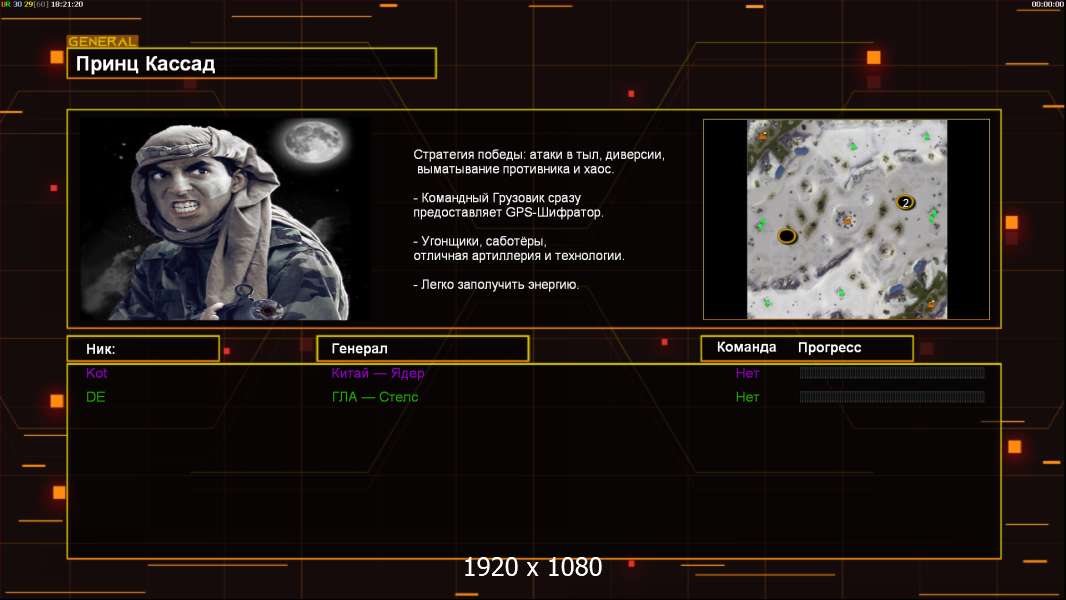The width and height of the screenshot is (1066, 600).
Task: Click the Генерал column header
Action: point(422,349)
